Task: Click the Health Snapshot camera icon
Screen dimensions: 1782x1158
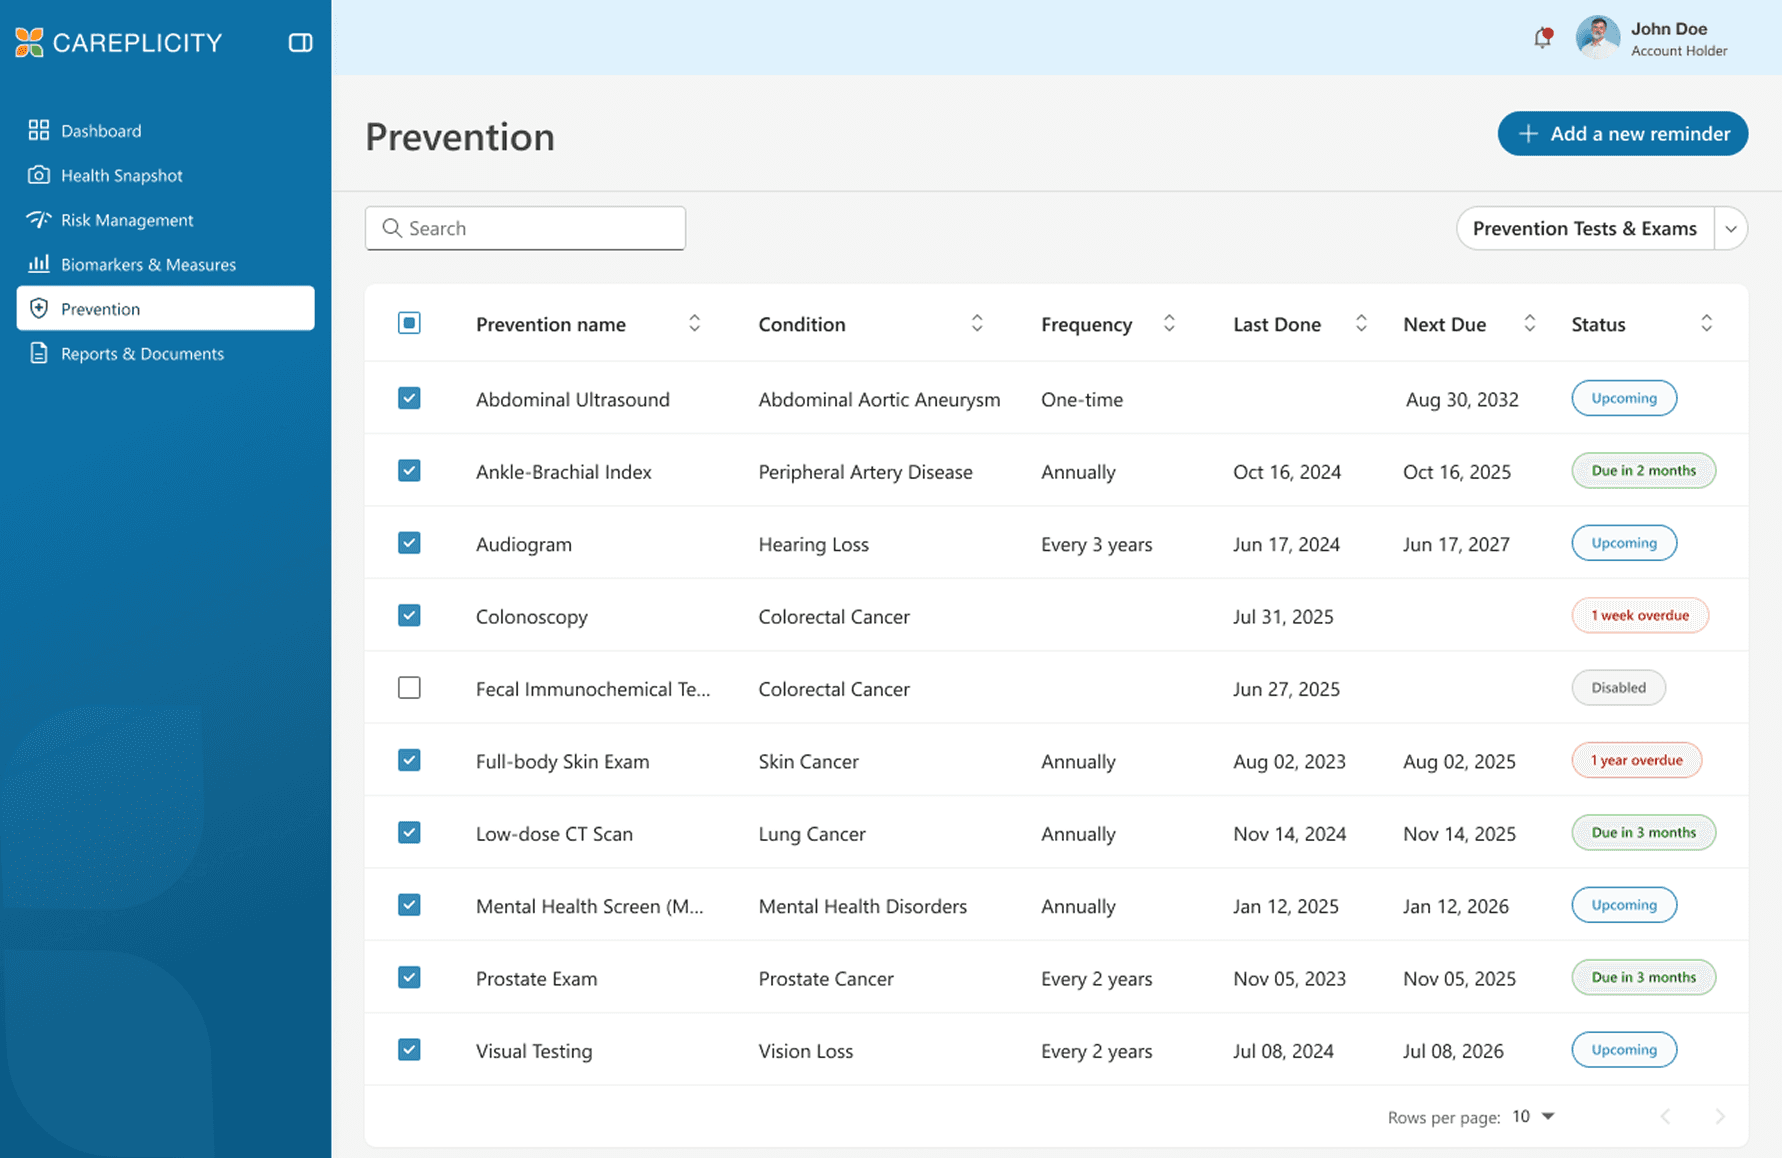Action: (39, 175)
